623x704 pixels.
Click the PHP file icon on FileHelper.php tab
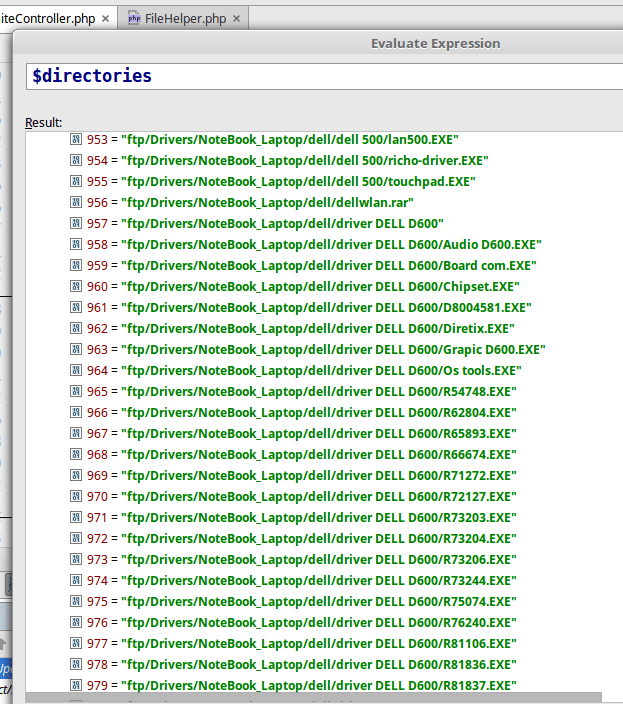pos(134,18)
